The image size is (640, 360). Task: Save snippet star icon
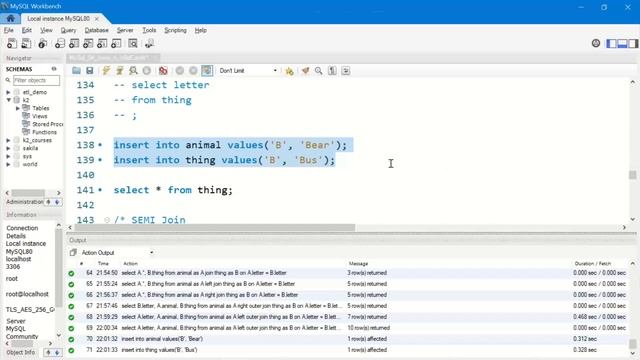(289, 71)
